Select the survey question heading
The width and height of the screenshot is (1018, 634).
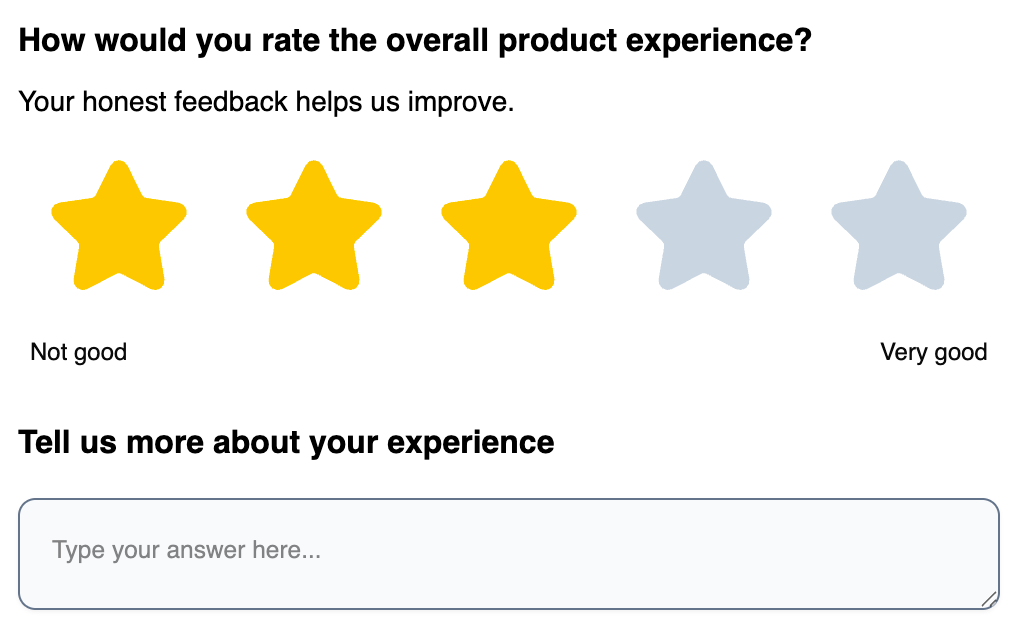pyautogui.click(x=417, y=40)
